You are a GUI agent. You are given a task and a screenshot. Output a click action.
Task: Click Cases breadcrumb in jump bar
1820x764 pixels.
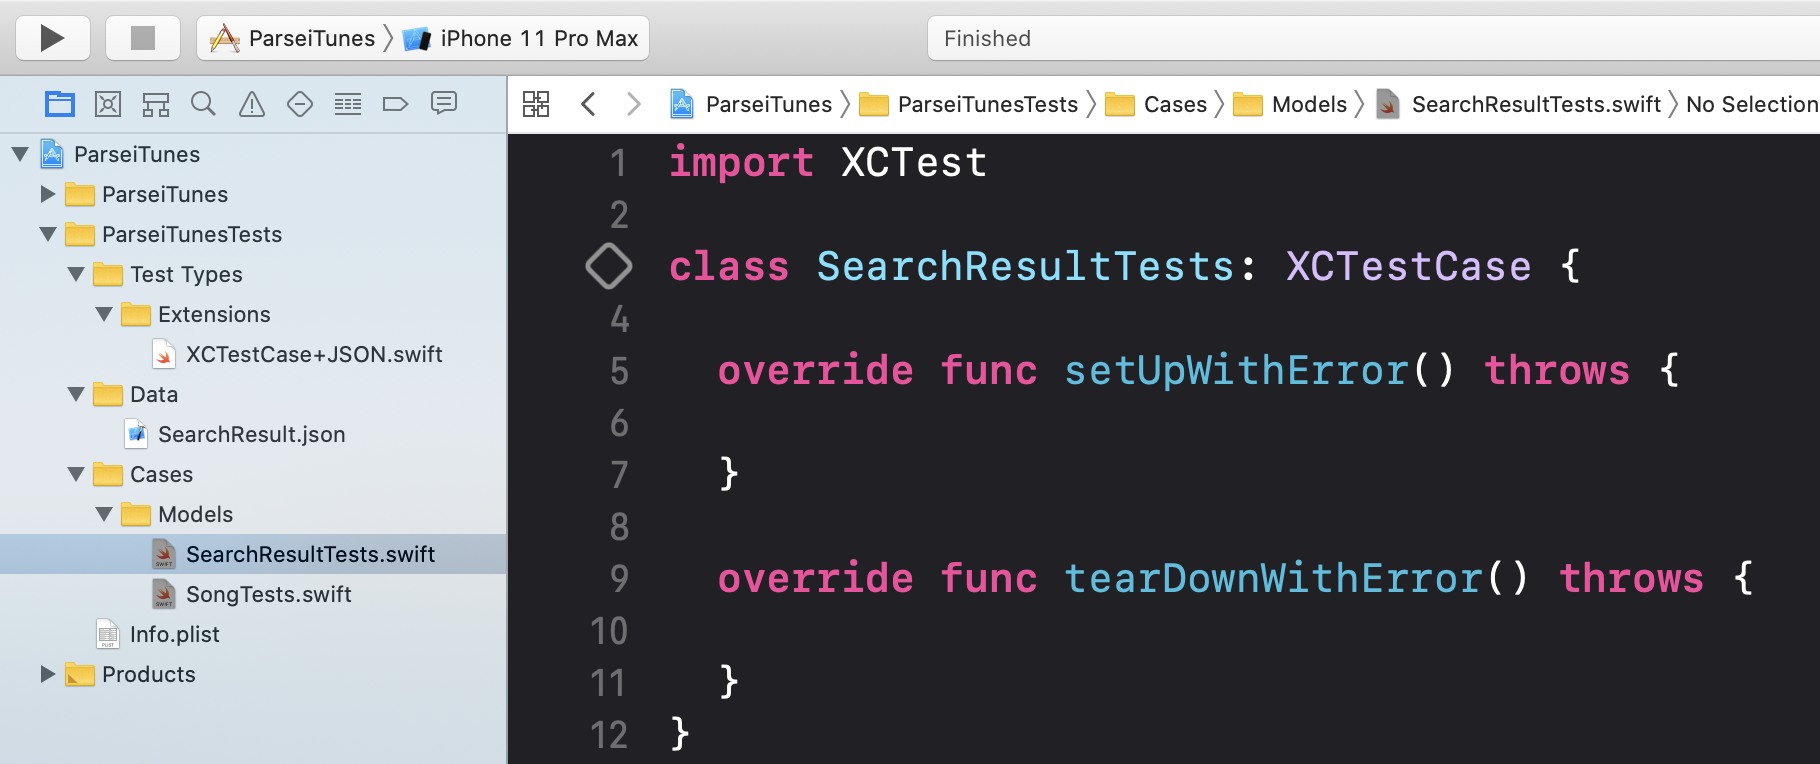coord(1157,104)
